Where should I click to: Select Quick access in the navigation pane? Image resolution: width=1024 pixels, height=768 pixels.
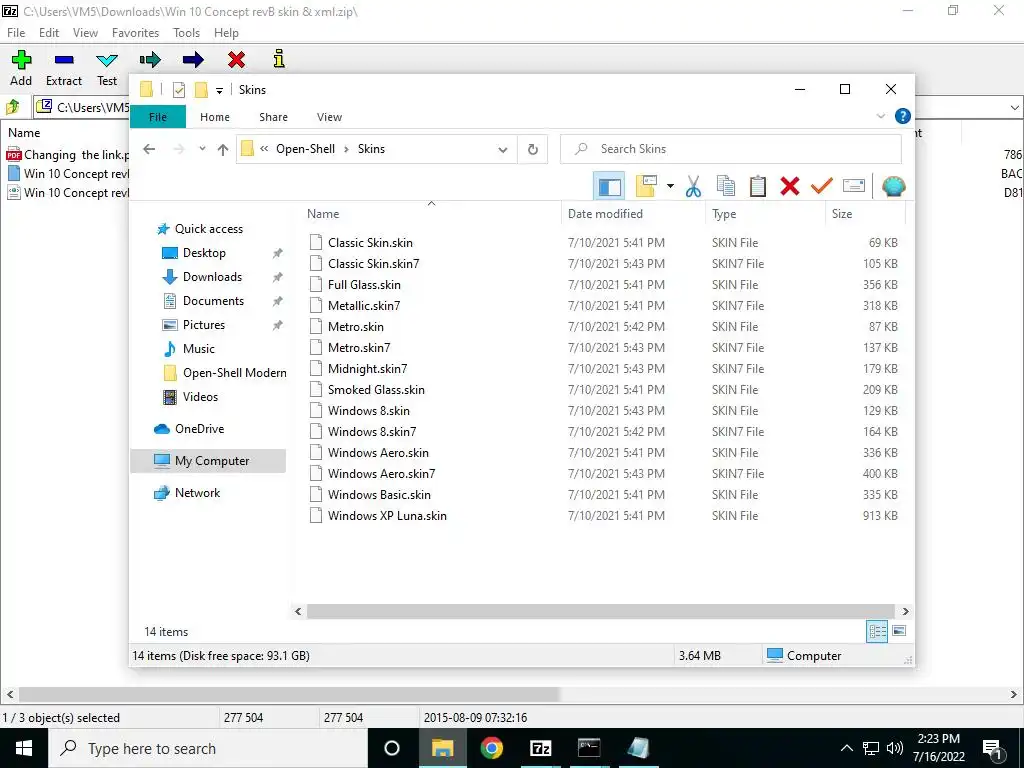pyautogui.click(x=208, y=229)
